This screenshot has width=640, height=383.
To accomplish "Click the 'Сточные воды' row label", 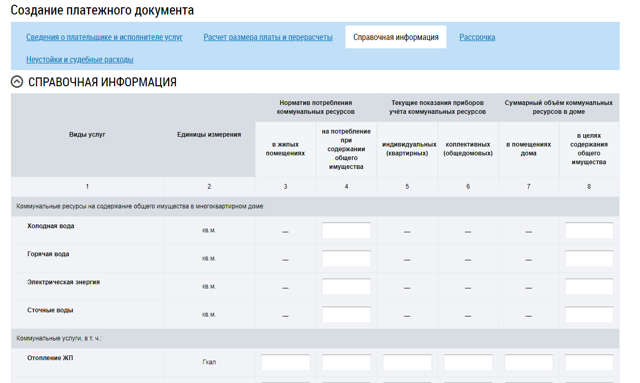I will tap(50, 310).
